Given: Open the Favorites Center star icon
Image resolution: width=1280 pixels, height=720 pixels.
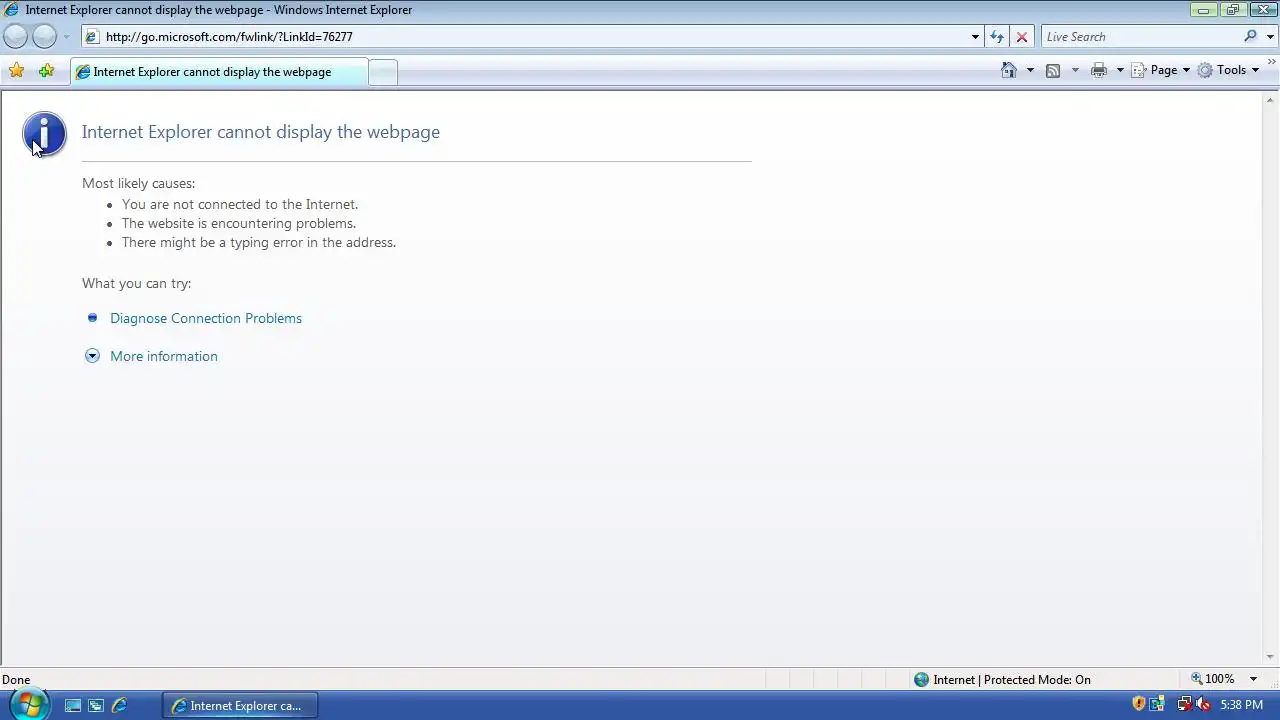Looking at the screenshot, I should pyautogui.click(x=16, y=71).
